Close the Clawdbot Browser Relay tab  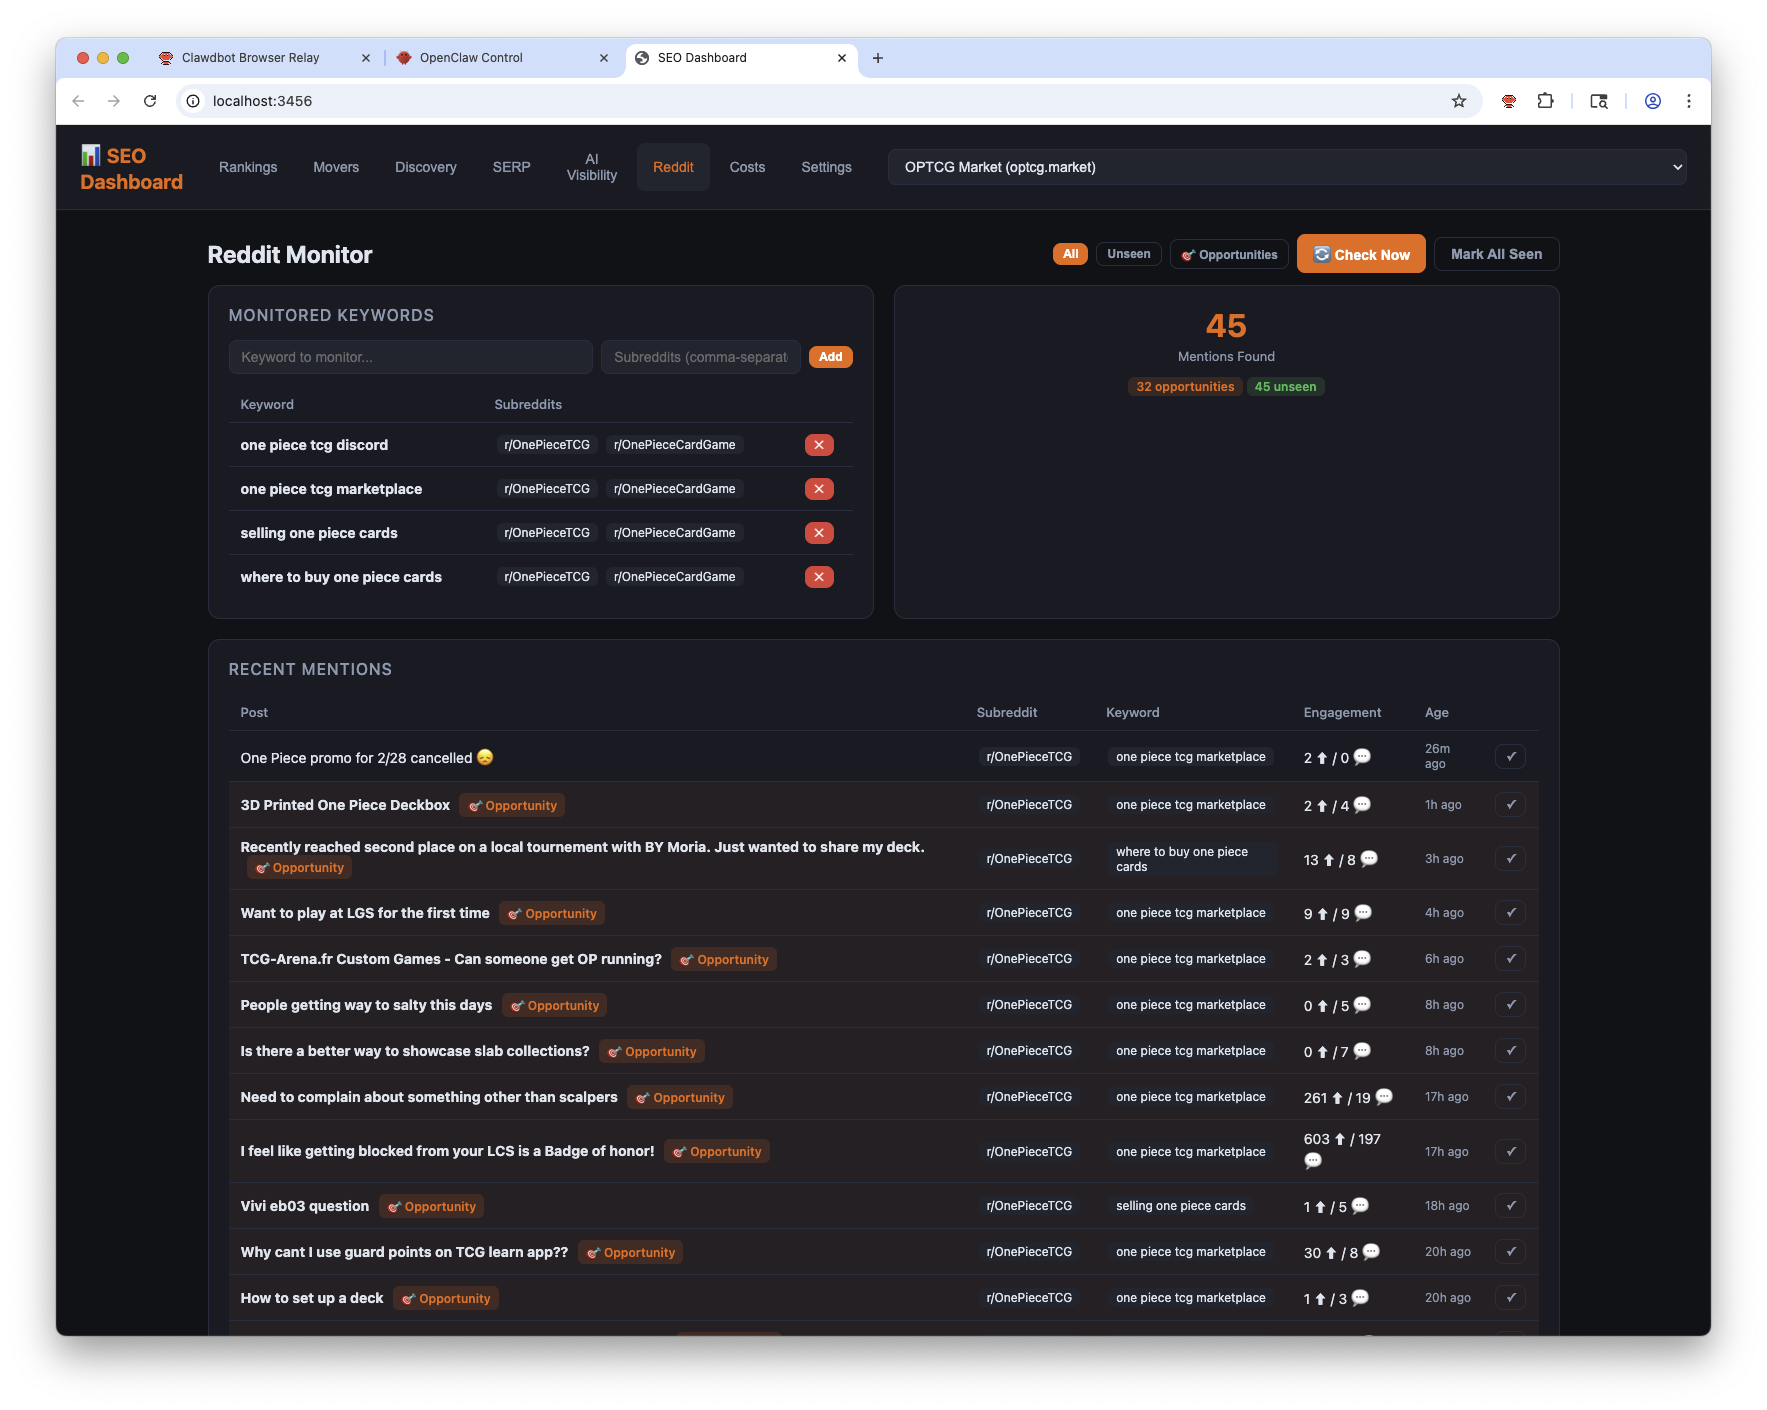pyautogui.click(x=366, y=58)
